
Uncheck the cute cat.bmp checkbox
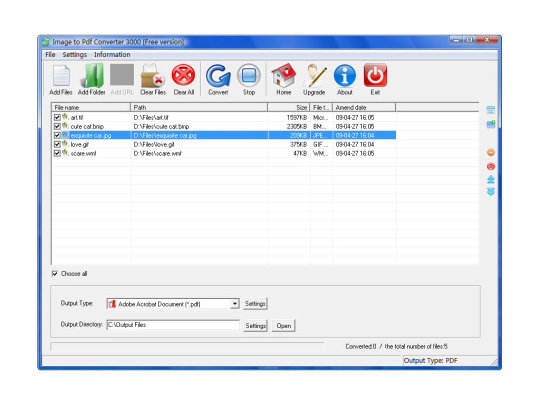pyautogui.click(x=57, y=126)
